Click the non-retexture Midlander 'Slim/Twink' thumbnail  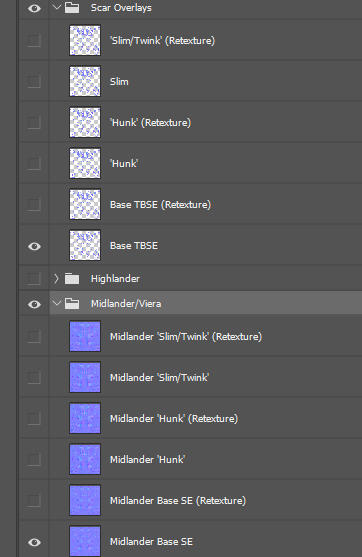click(x=85, y=377)
